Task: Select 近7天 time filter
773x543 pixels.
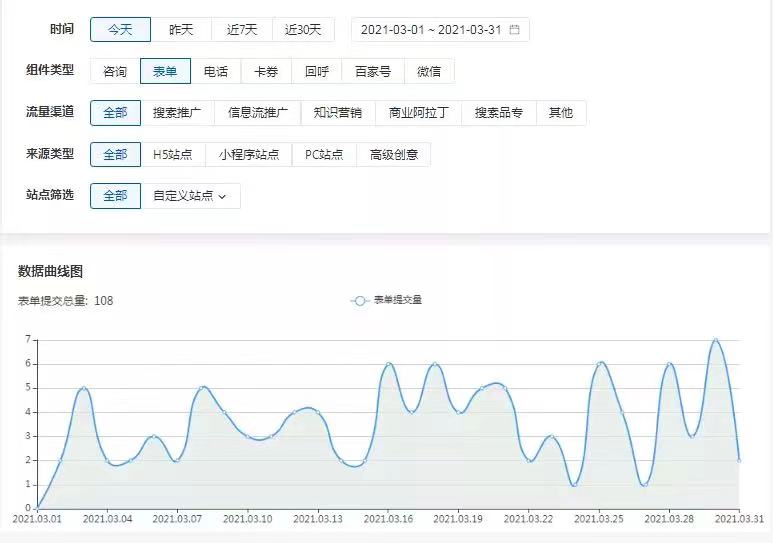Action: tap(242, 30)
